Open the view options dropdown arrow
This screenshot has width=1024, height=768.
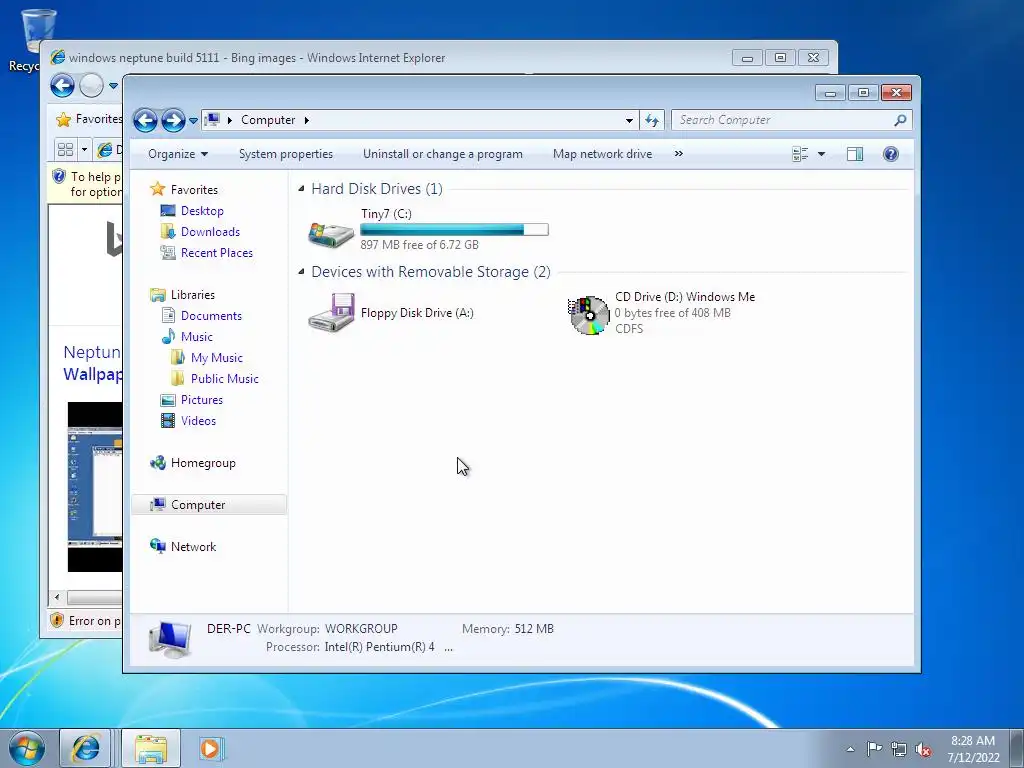click(822, 154)
